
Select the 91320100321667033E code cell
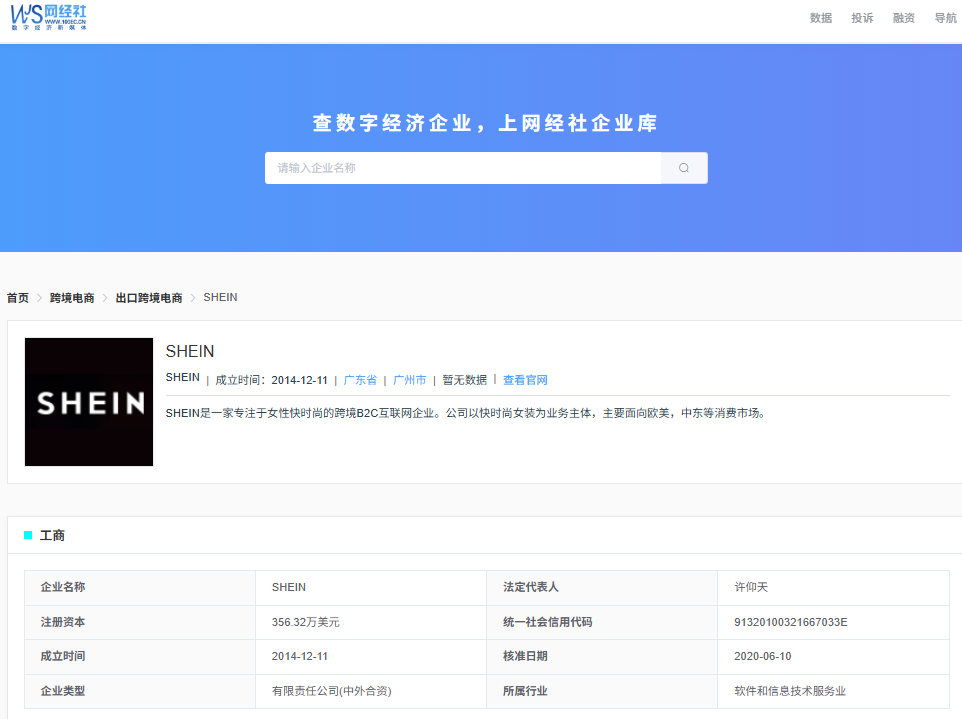tap(833, 623)
